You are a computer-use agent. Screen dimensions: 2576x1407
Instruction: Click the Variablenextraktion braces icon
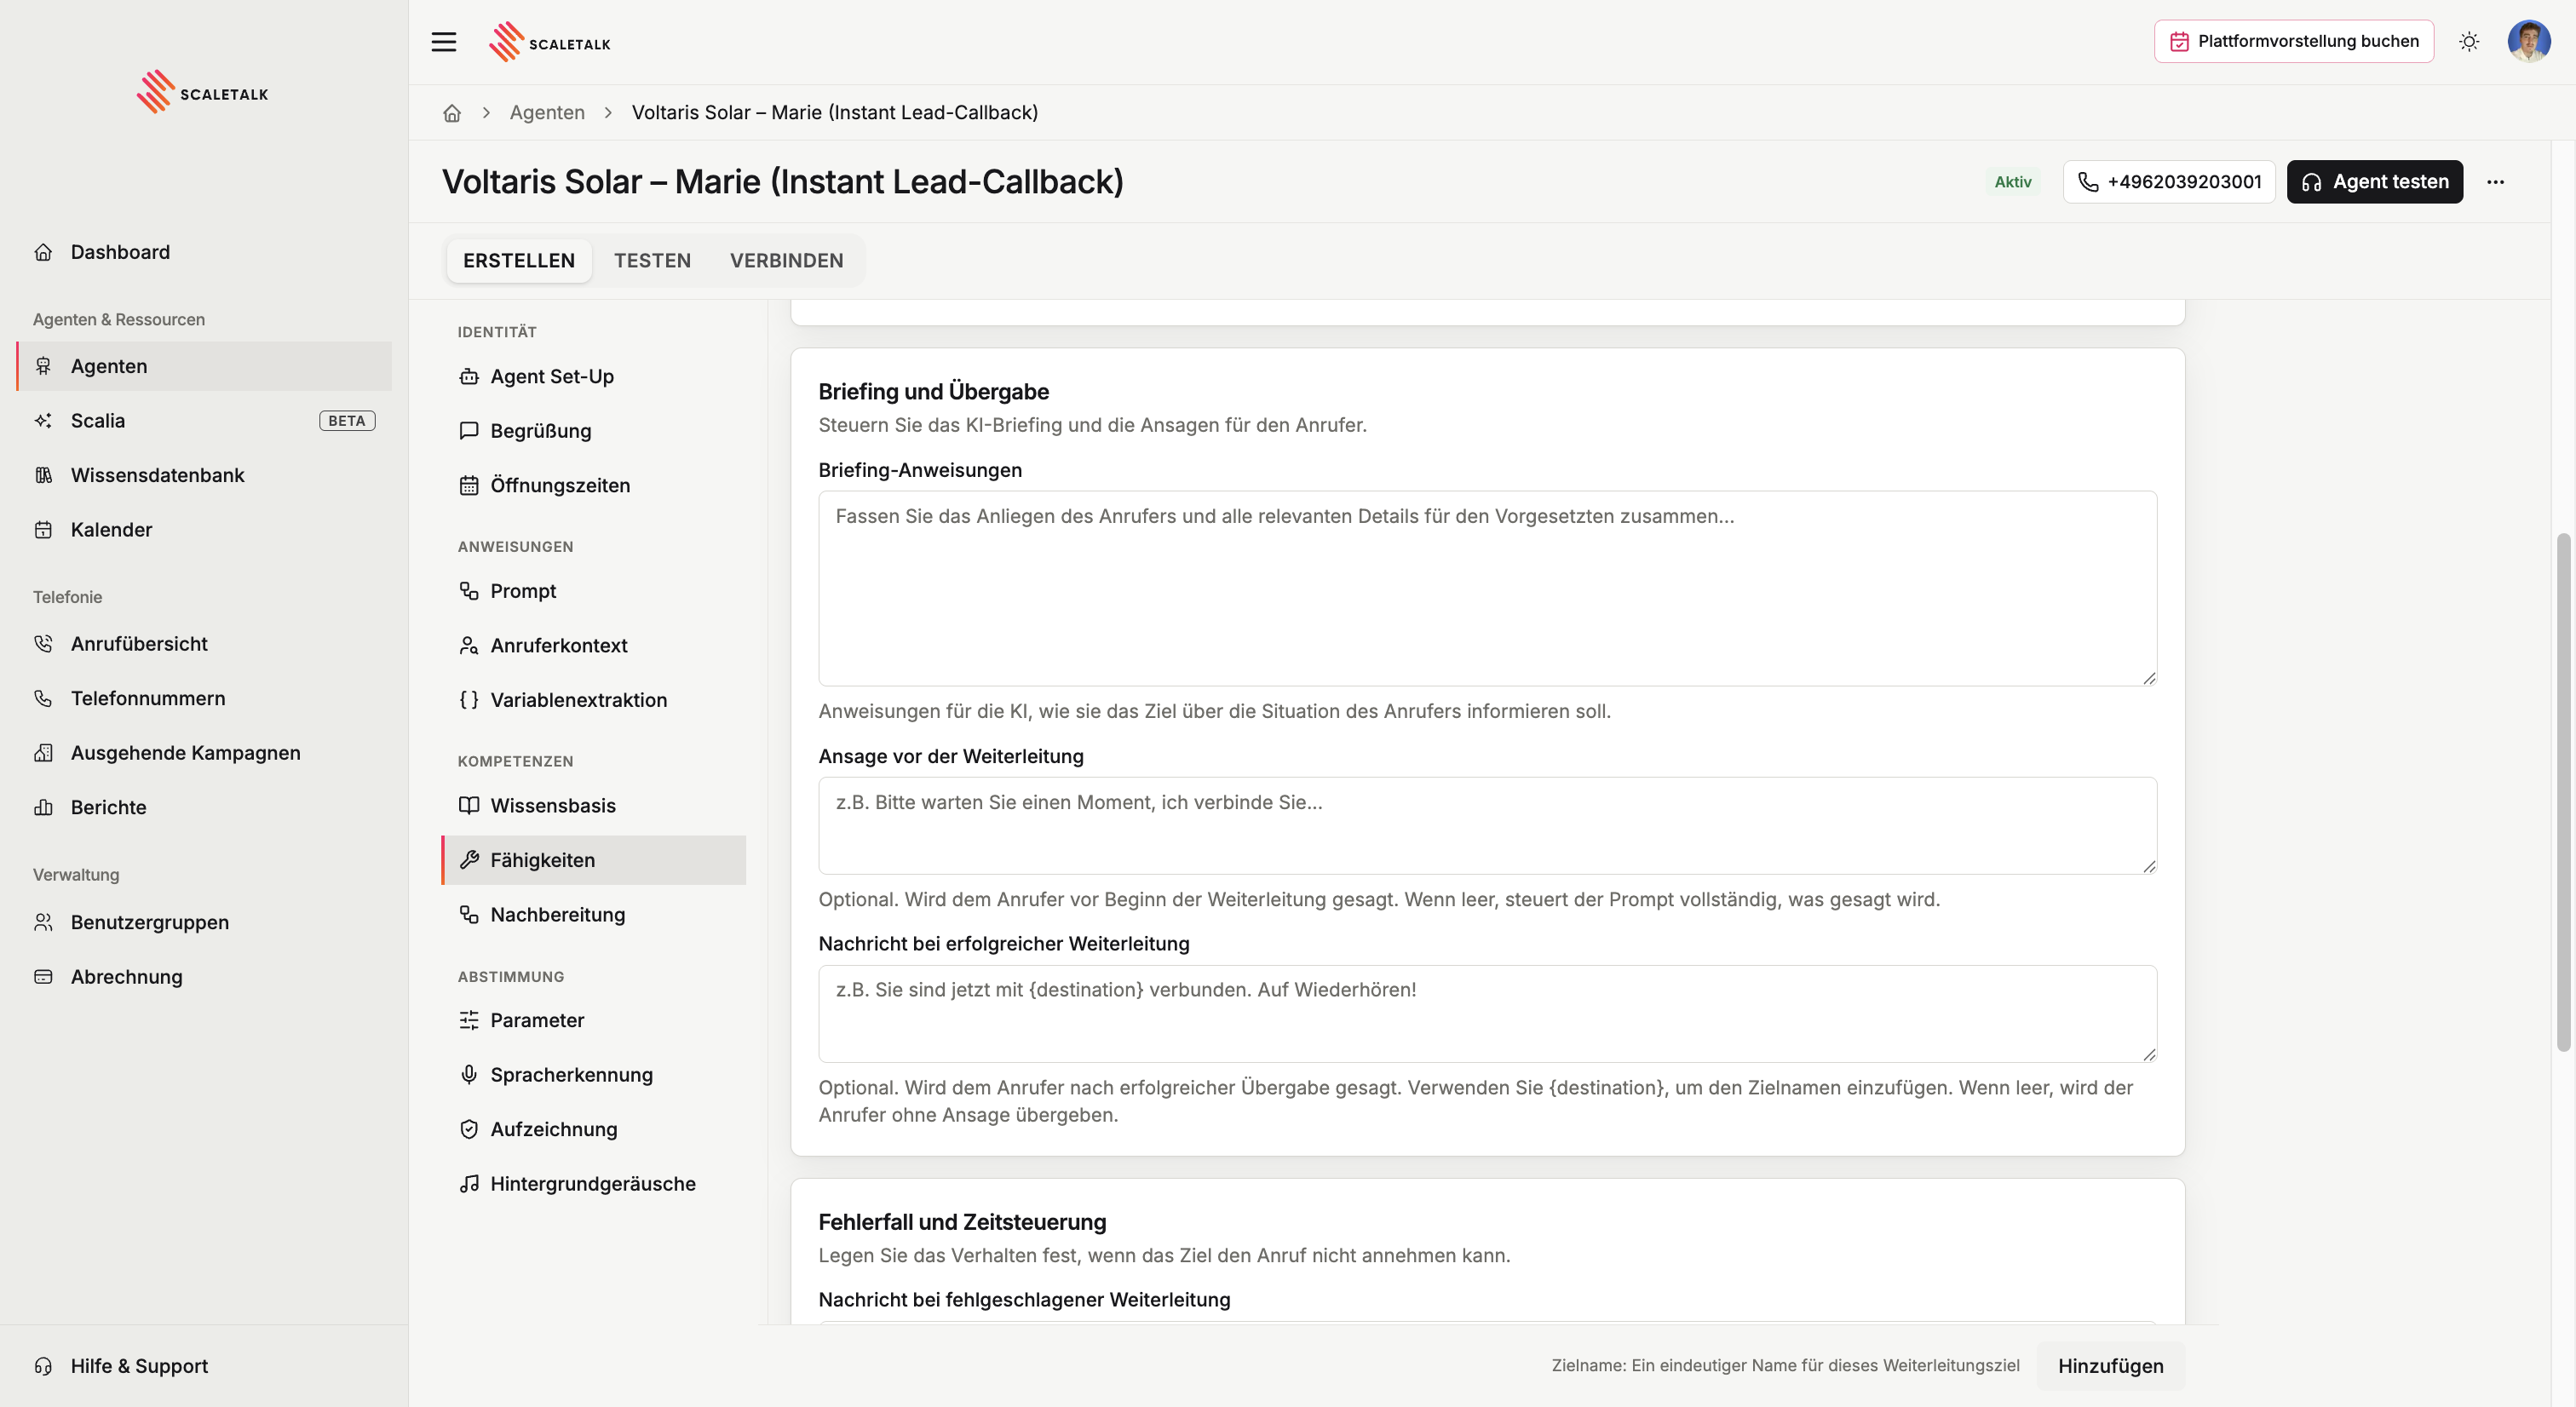pyautogui.click(x=469, y=700)
